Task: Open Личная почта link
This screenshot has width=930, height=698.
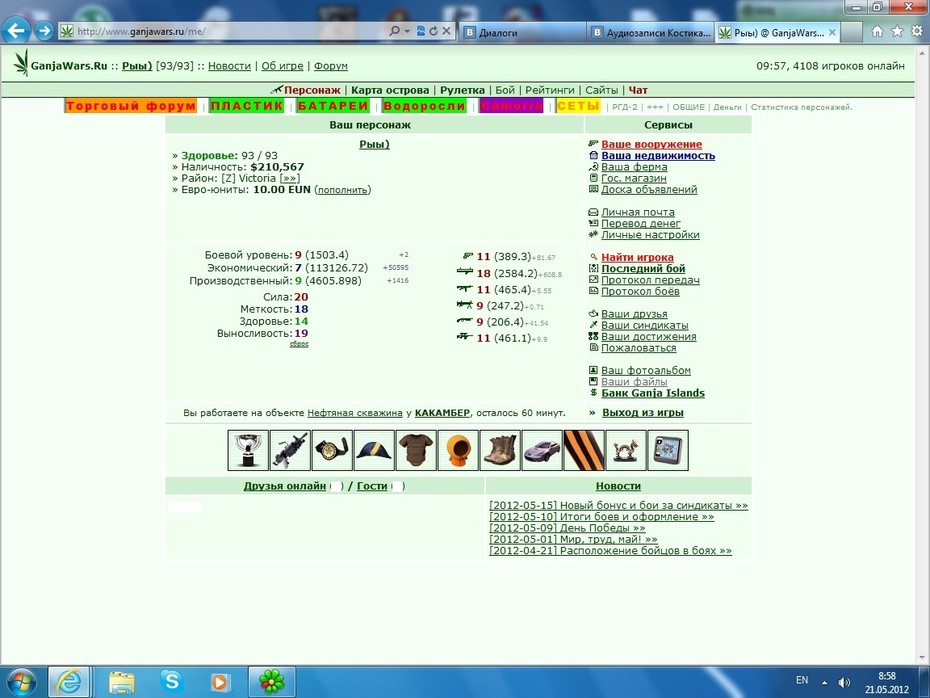Action: (x=638, y=212)
